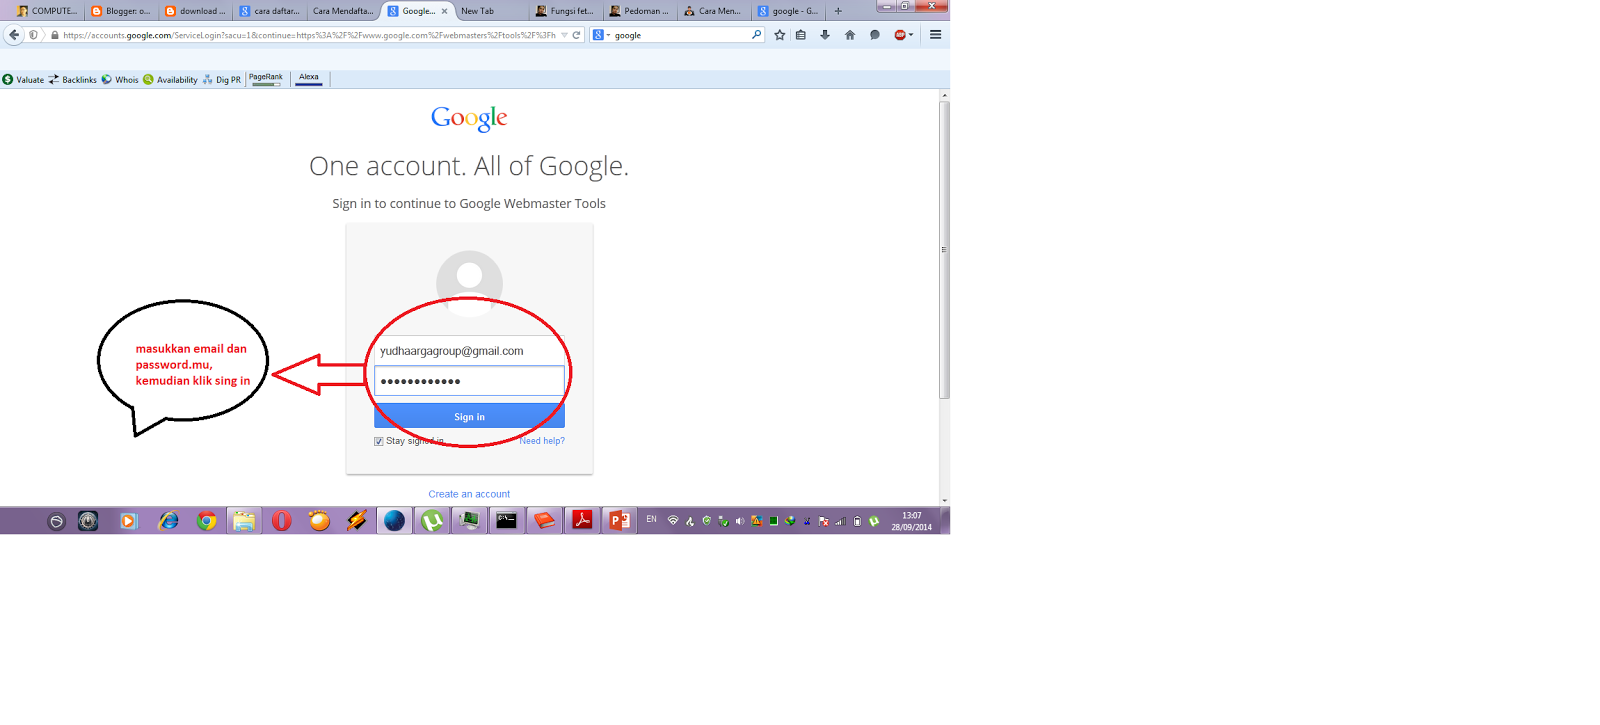1600x725 pixels.
Task: Open the chat bubble toolbar icon
Action: pyautogui.click(x=875, y=35)
